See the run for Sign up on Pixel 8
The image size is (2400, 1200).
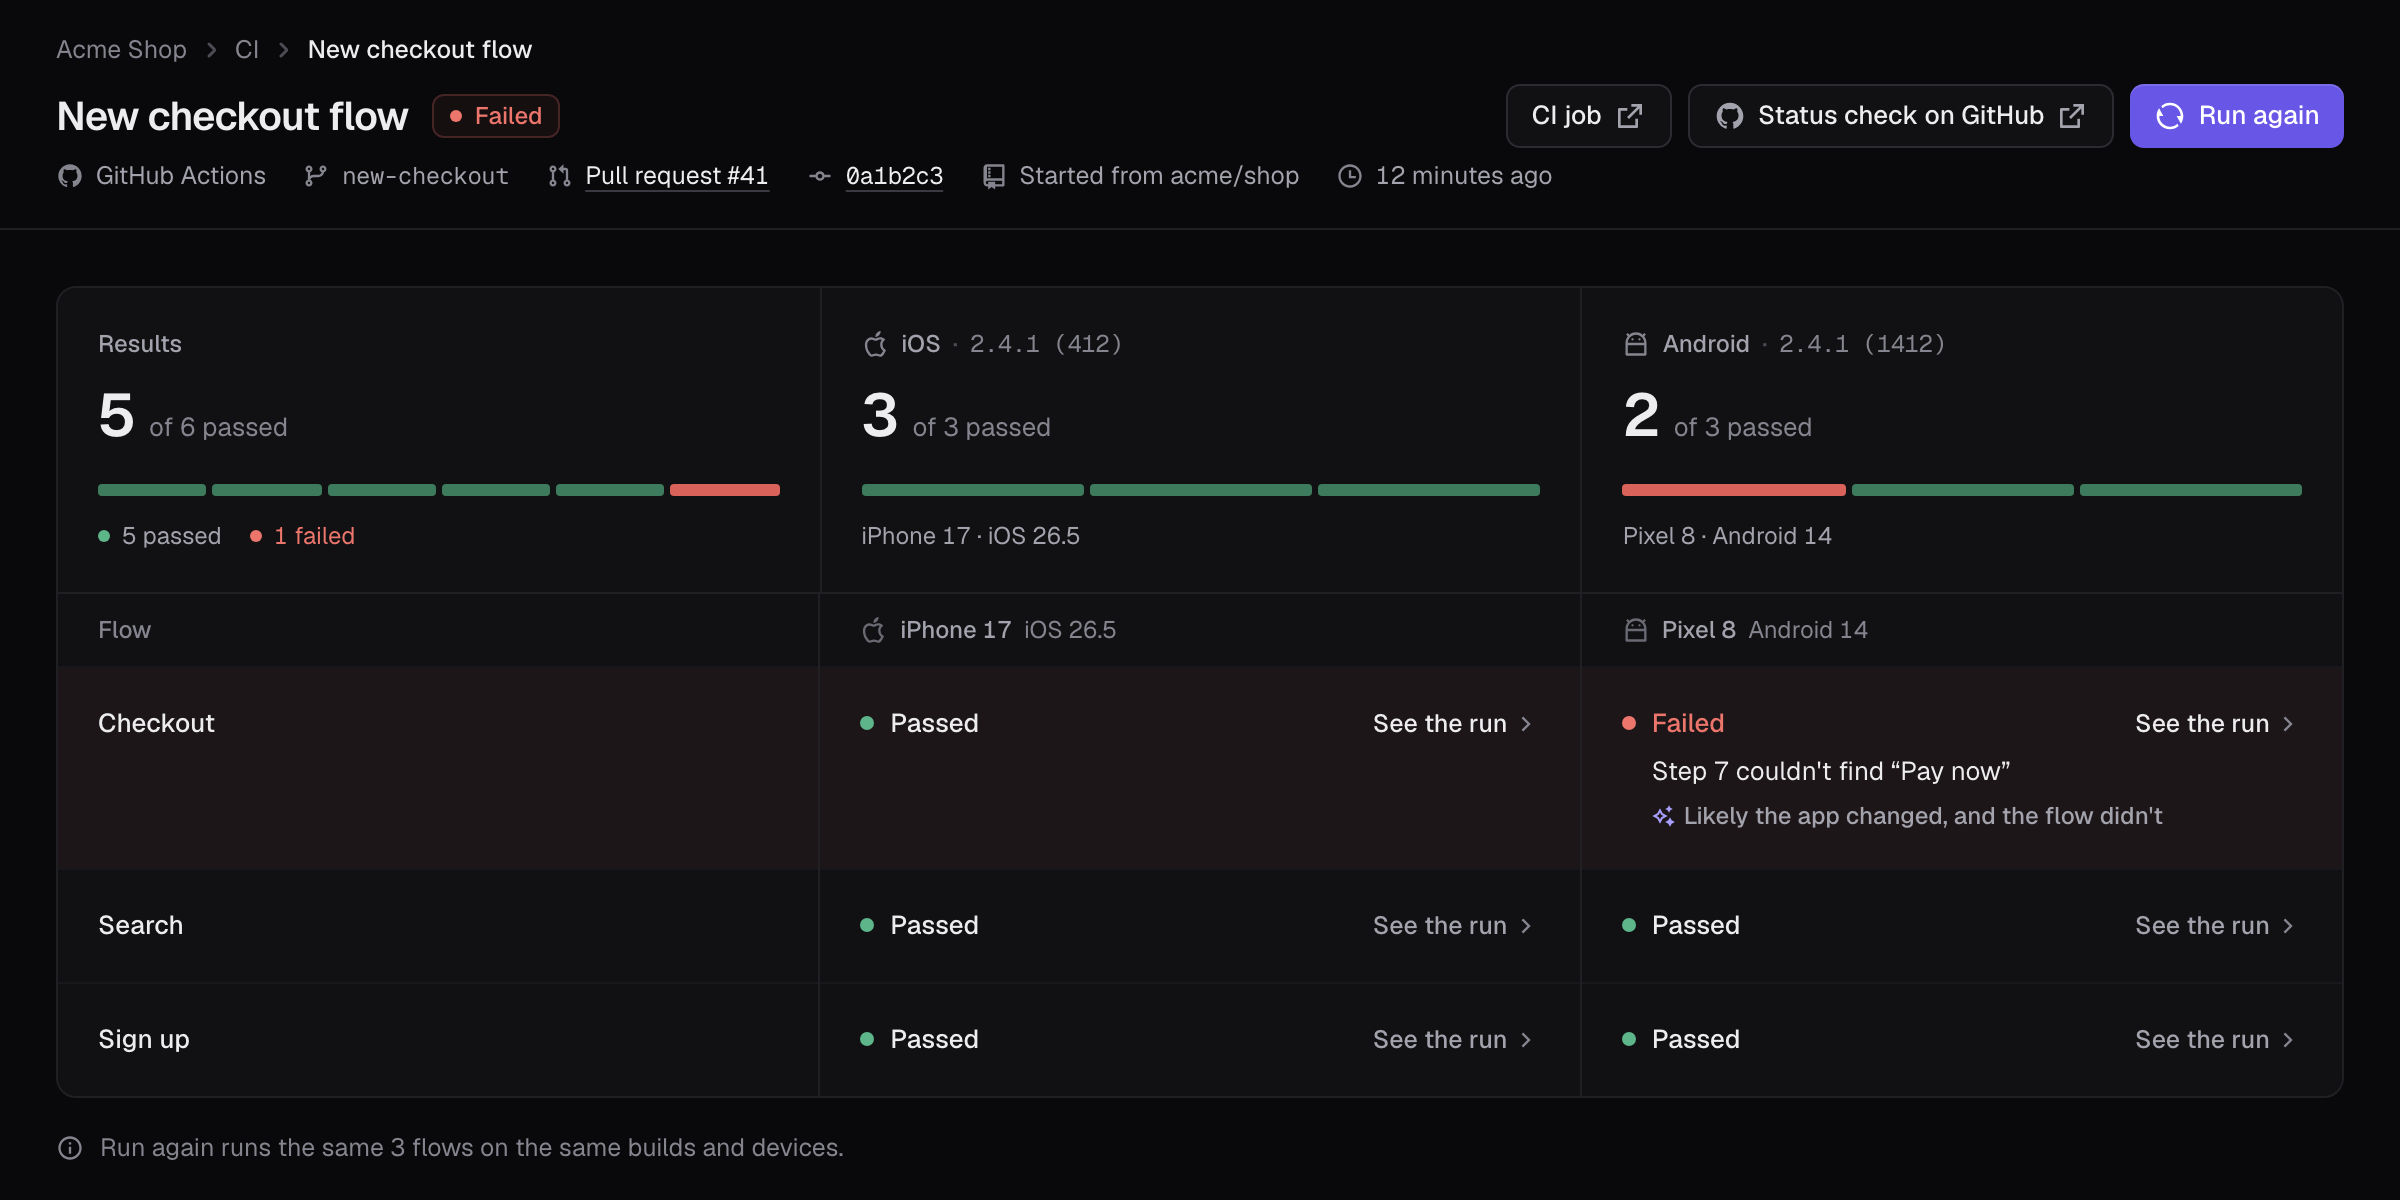(2214, 1040)
